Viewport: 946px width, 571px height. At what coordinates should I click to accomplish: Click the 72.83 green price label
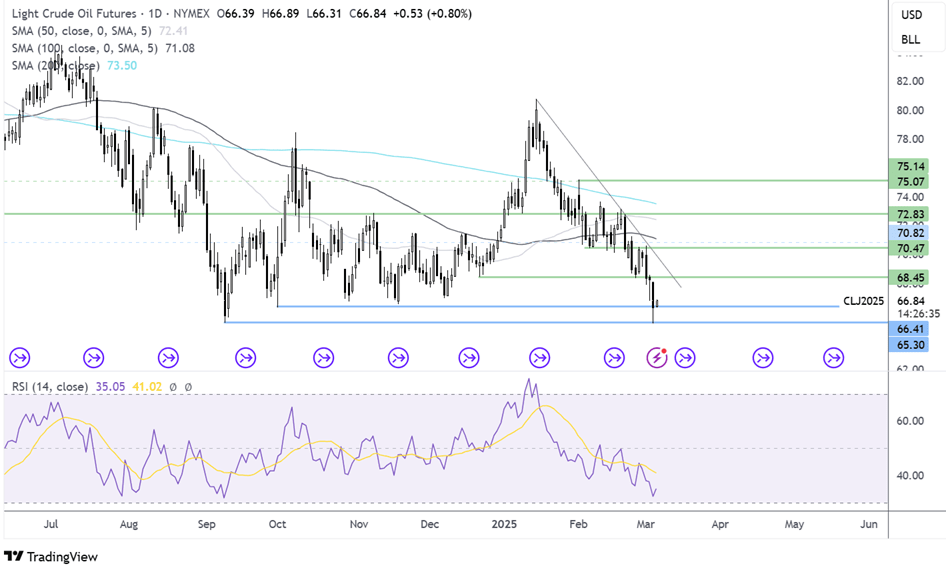910,214
